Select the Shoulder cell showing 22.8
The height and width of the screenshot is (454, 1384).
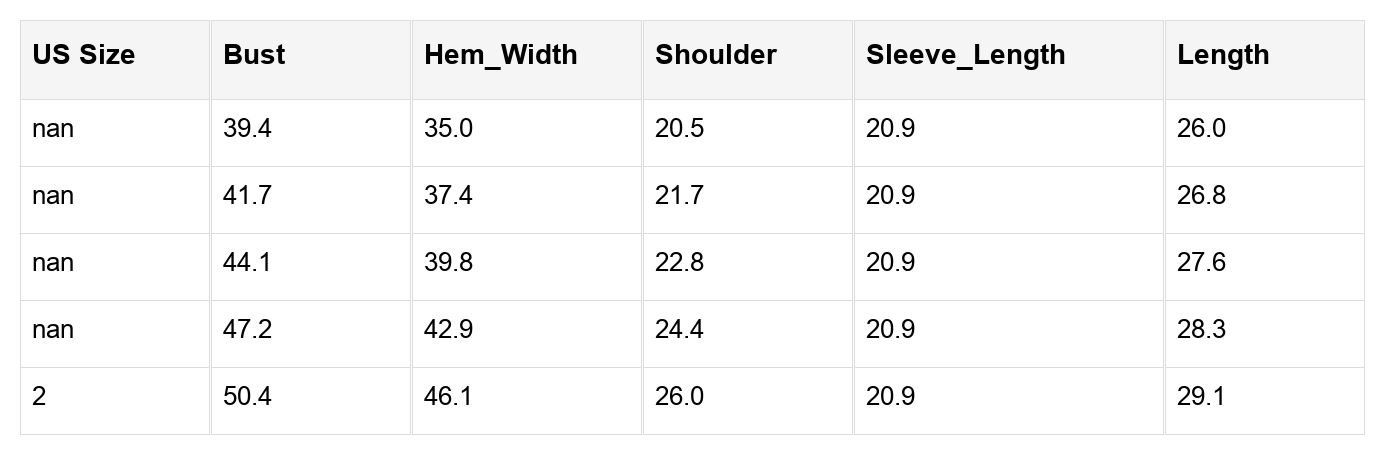(x=679, y=263)
